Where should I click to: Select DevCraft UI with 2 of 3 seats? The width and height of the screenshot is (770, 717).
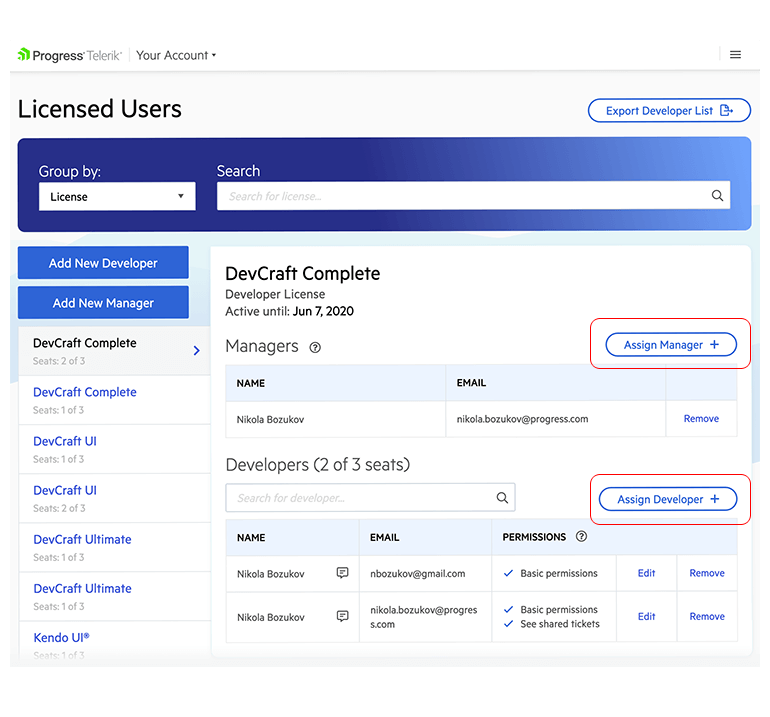114,498
